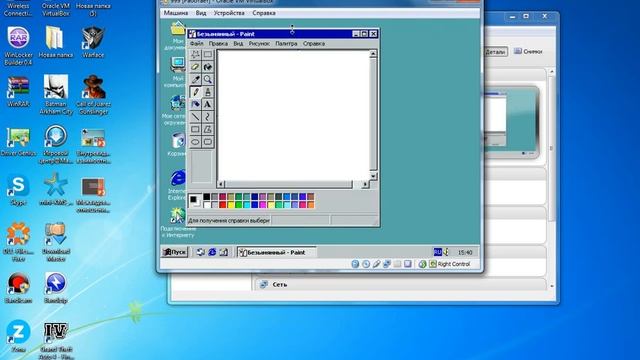Click the Безымянный - Paint taskbar button
The height and width of the screenshot is (360, 640).
[276, 252]
